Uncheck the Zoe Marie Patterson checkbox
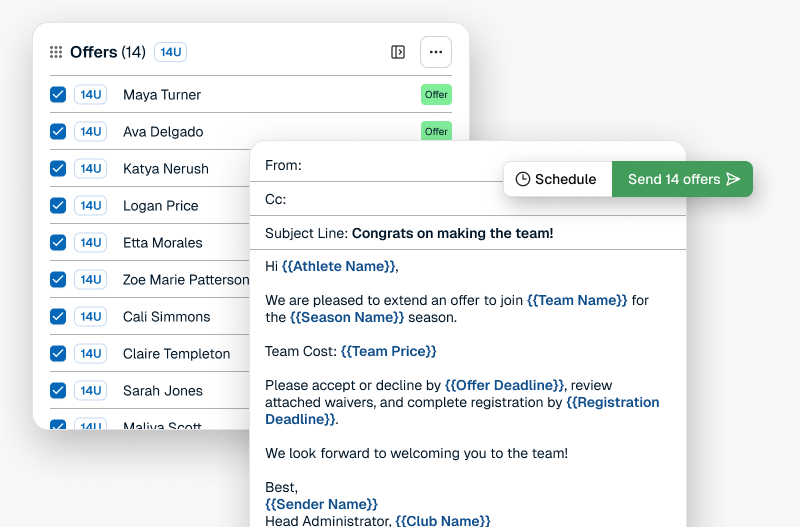 coord(58,280)
